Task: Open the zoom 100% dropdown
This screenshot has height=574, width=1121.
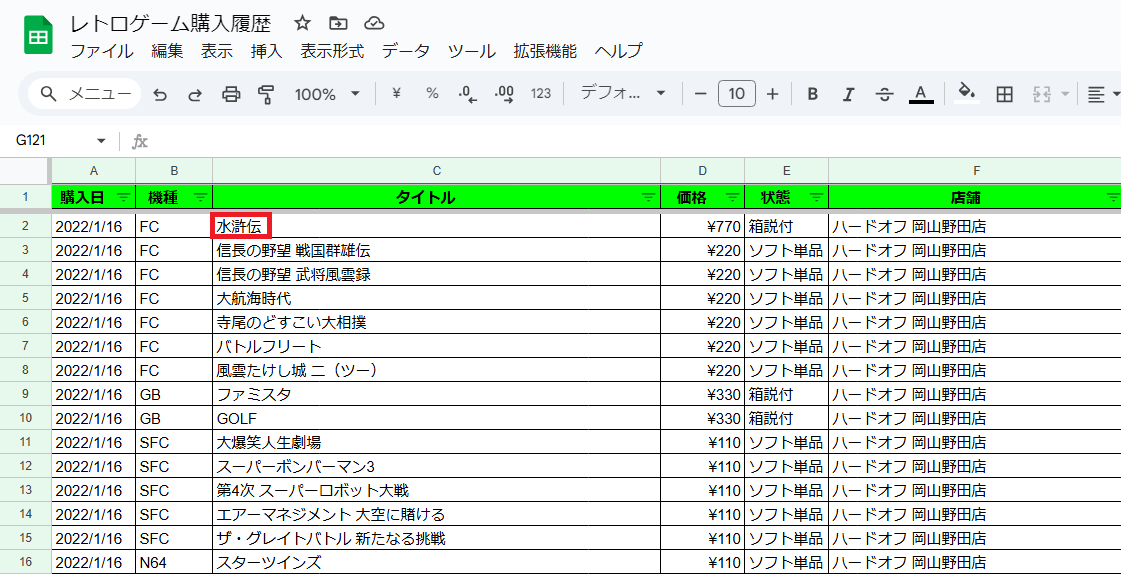Action: pos(327,94)
